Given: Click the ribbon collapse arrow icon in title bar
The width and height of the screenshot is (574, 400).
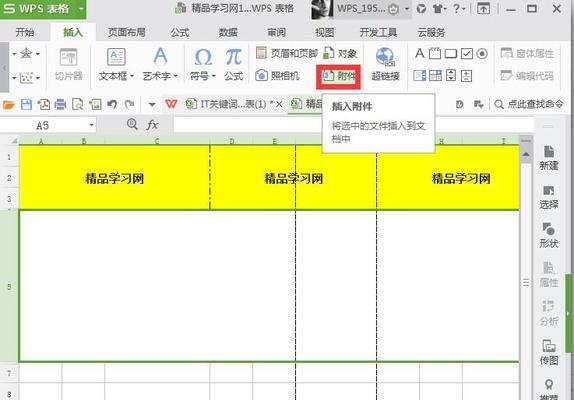Looking at the screenshot, I should (483, 9).
